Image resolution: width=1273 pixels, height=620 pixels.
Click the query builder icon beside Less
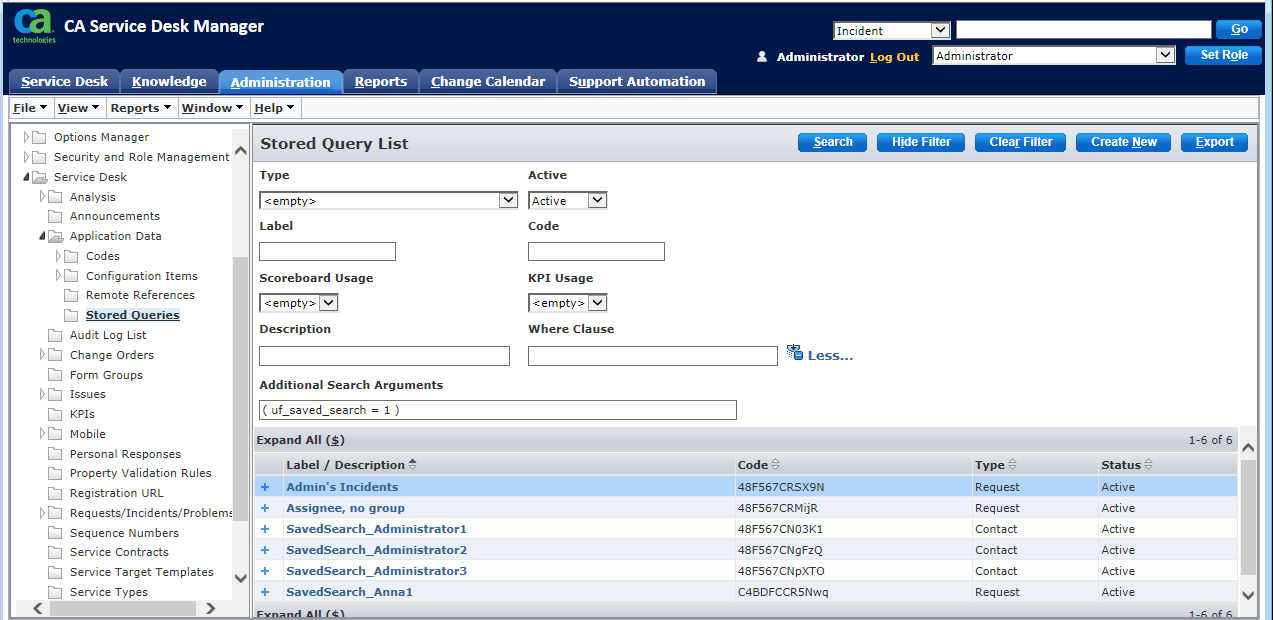click(x=795, y=353)
